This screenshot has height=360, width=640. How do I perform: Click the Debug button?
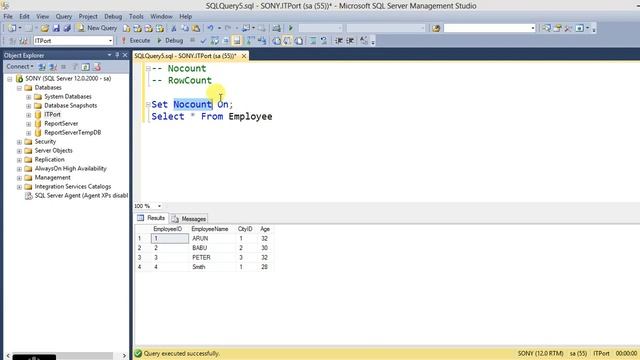point(170,40)
